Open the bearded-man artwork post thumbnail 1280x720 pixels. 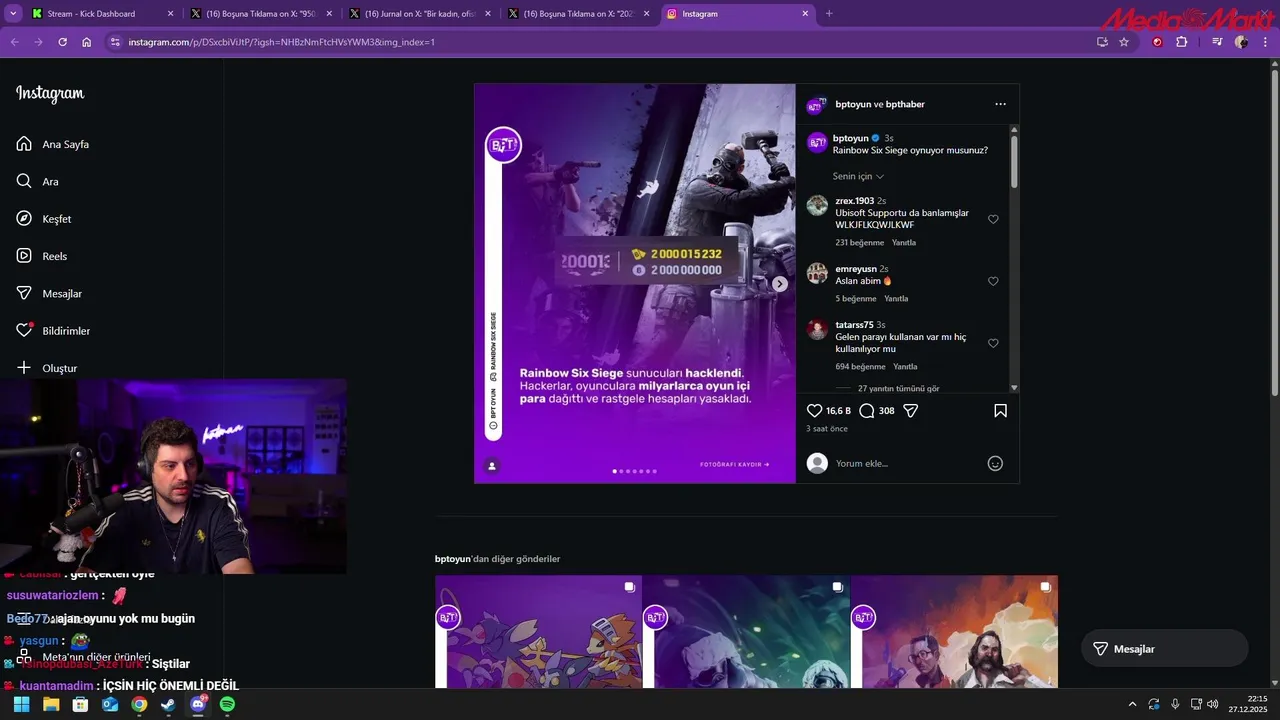click(x=954, y=632)
